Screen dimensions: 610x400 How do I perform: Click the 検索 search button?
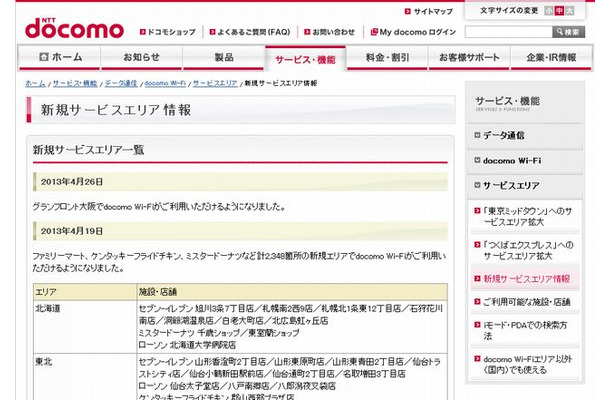pyautogui.click(x=568, y=32)
